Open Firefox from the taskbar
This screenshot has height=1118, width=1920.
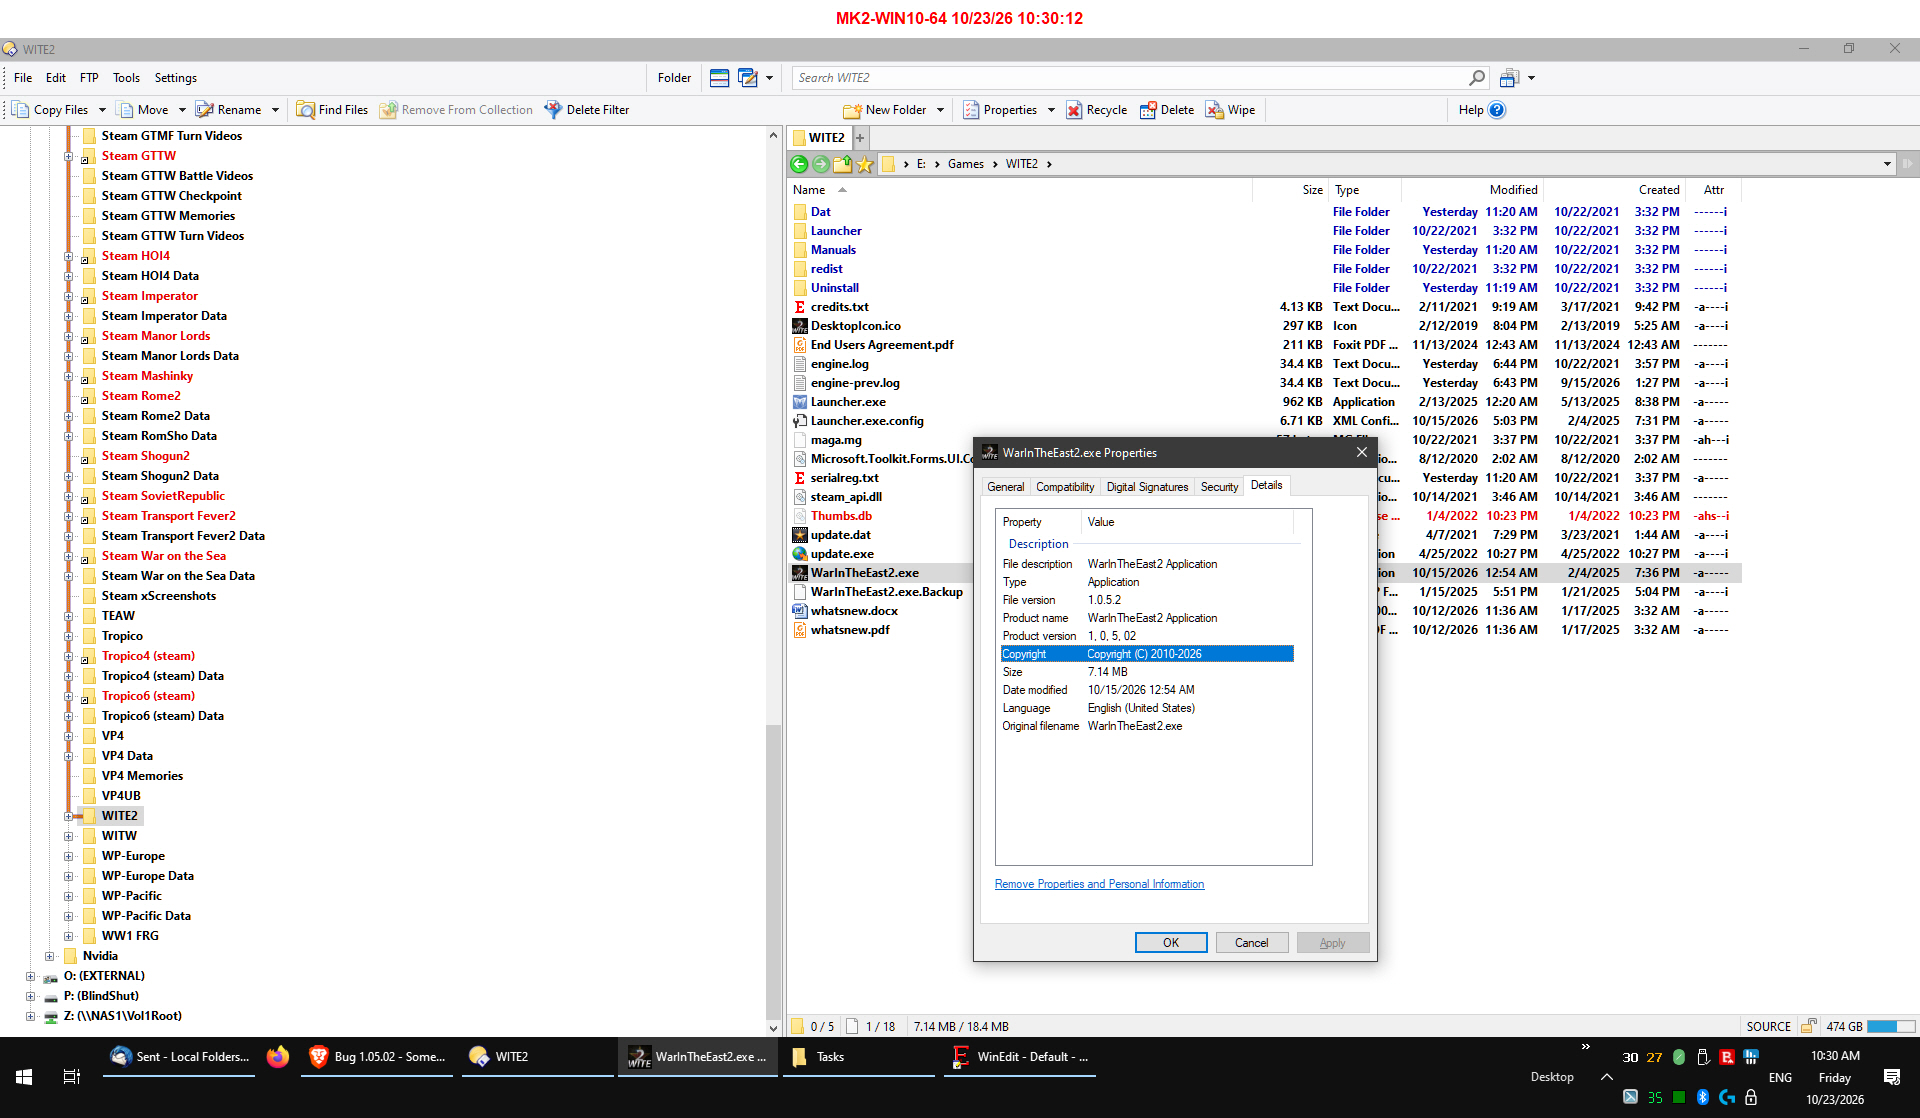(278, 1057)
